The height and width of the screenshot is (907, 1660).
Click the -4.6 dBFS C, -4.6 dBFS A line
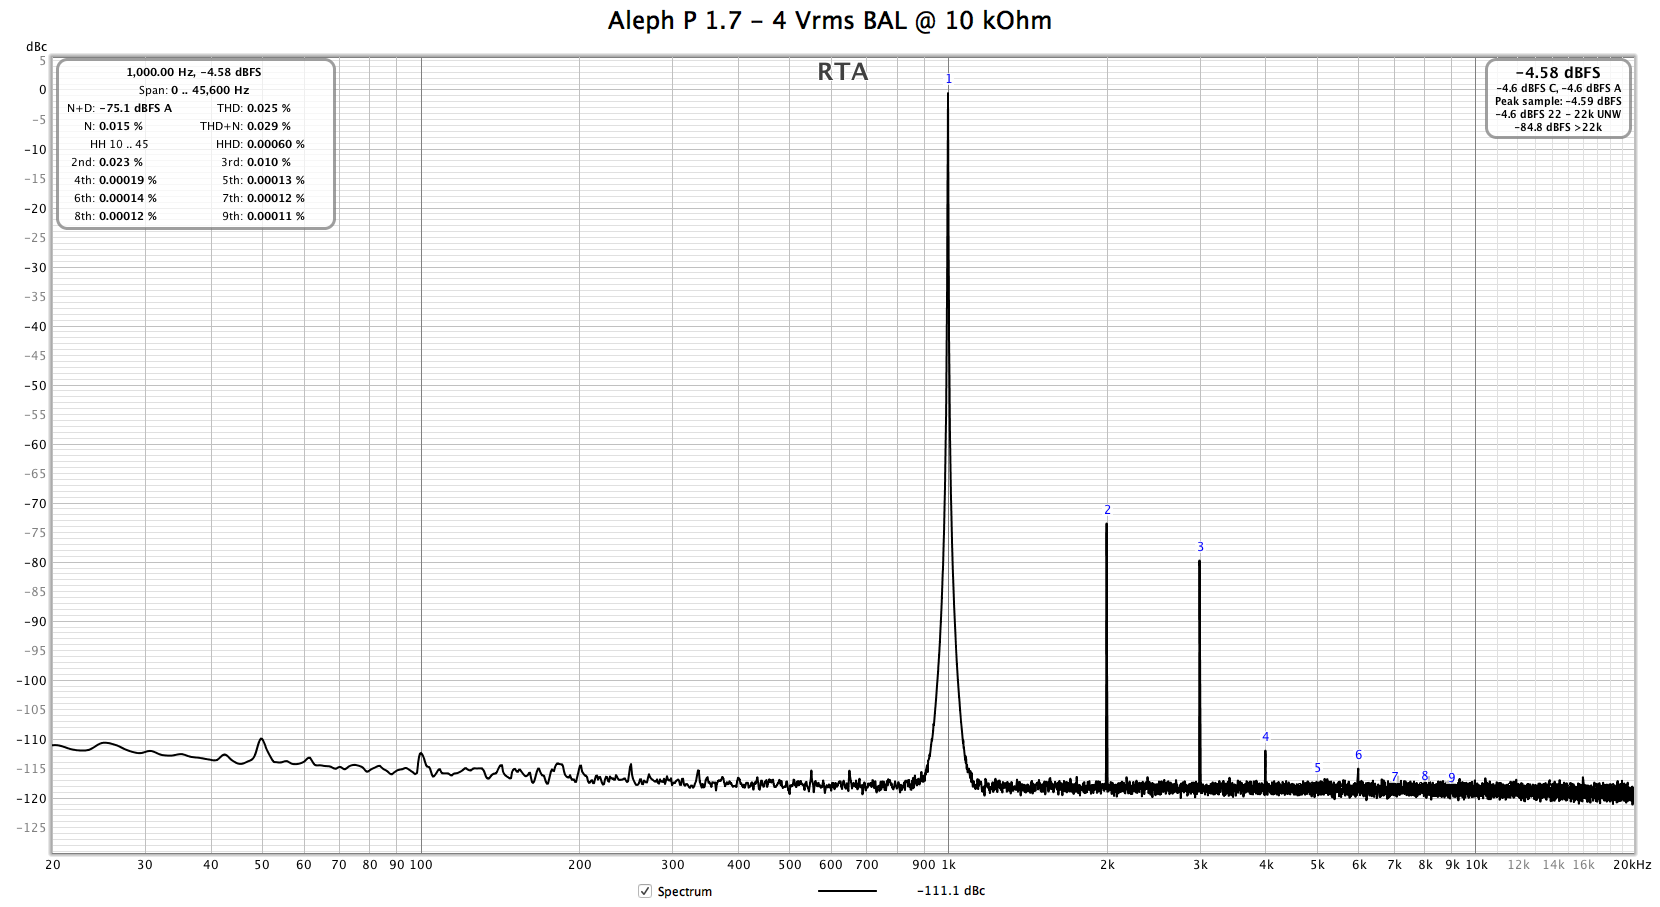pos(1558,88)
